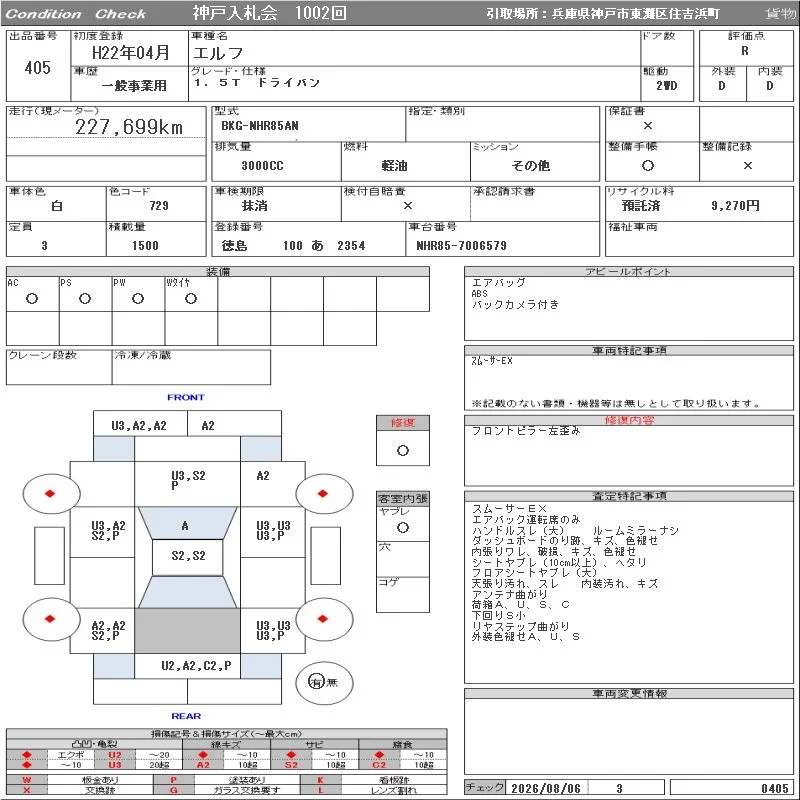Select the PS equipment circle mark

[x=85, y=298]
